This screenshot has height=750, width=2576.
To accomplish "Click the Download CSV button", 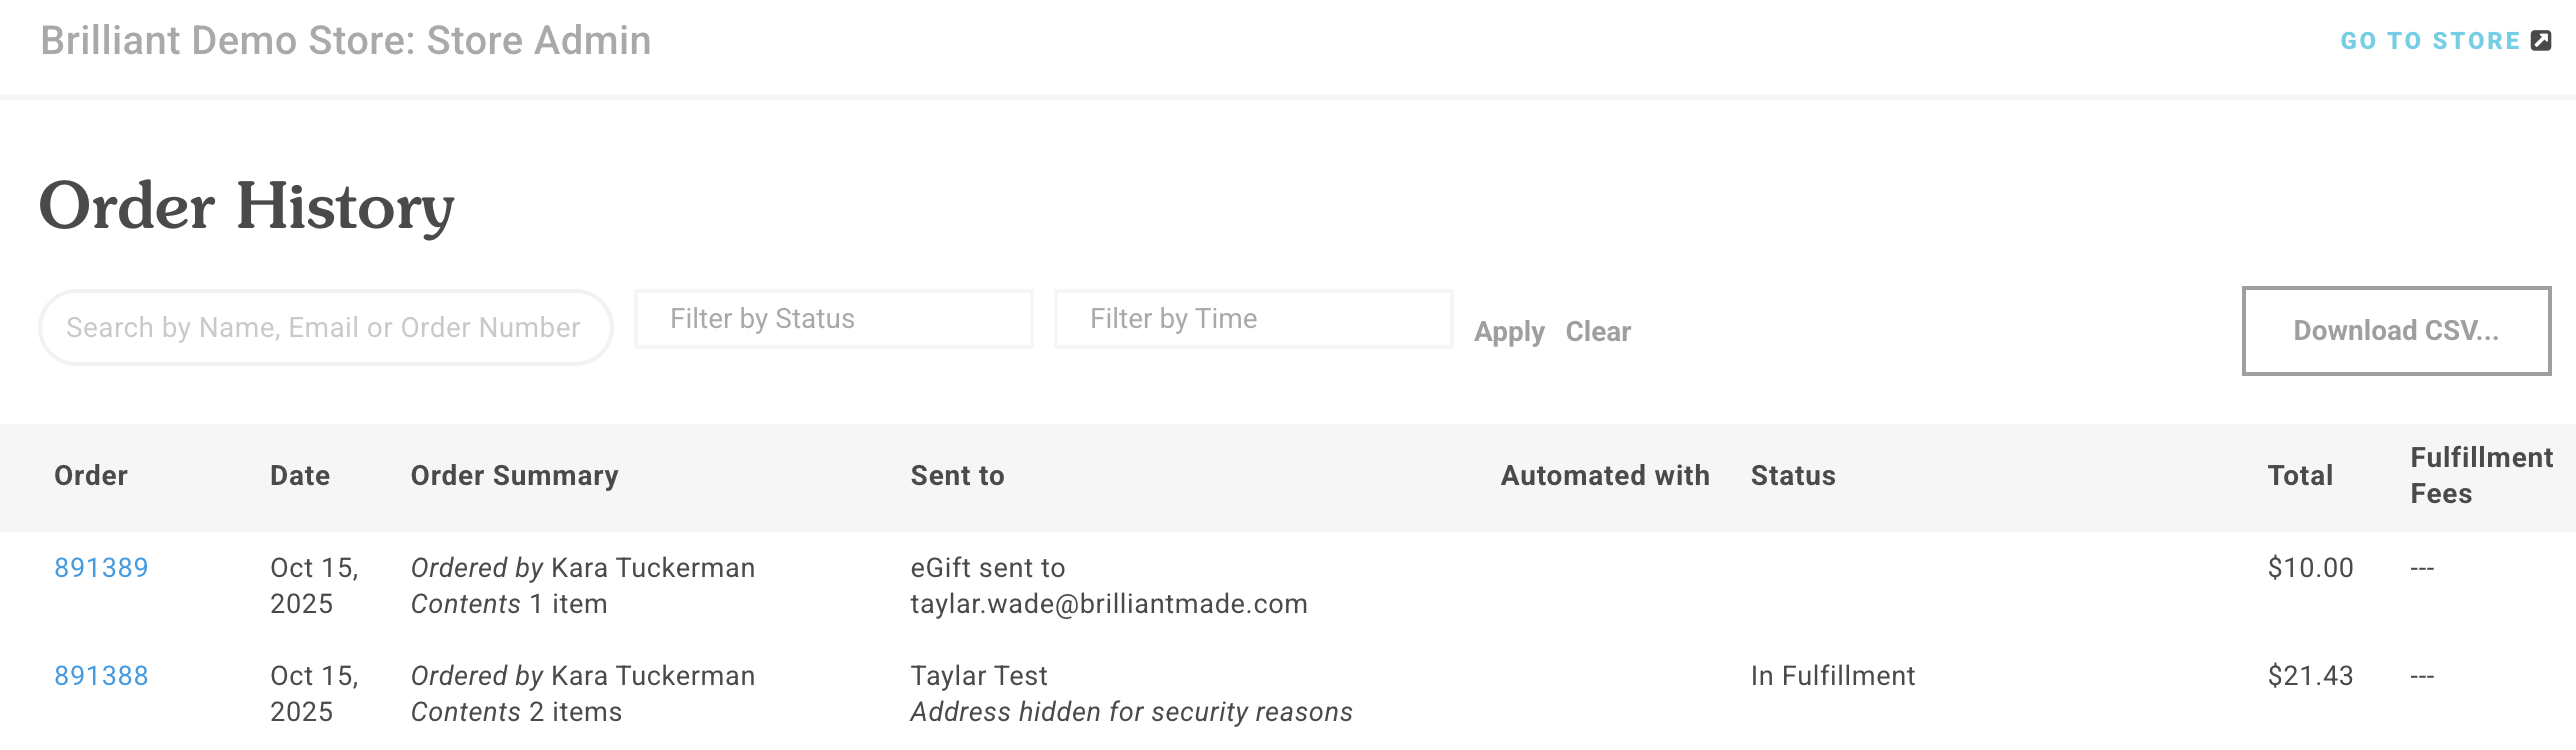I will coord(2396,331).
